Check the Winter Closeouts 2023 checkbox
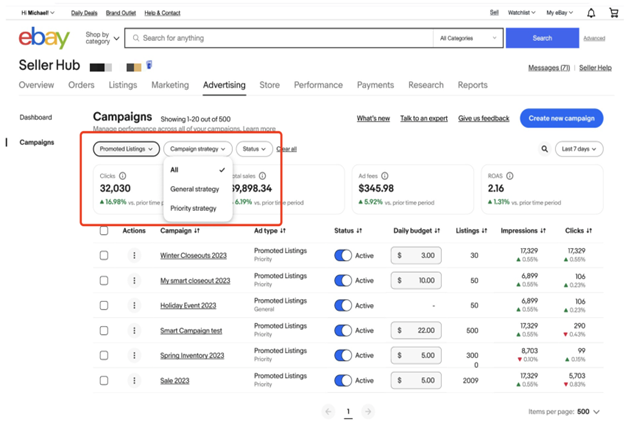Image resolution: width=625 pixels, height=432 pixels. [x=104, y=255]
